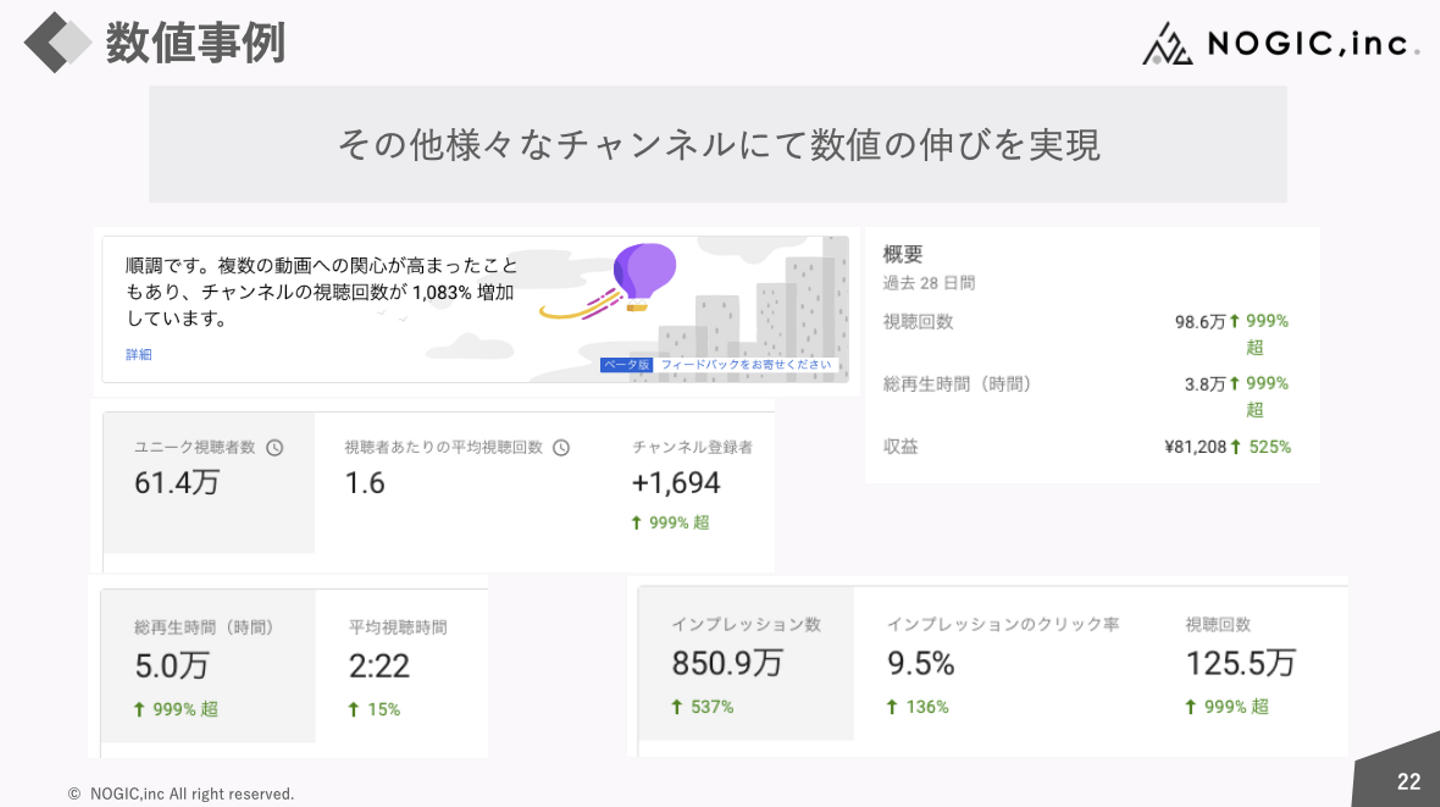Click the blue ベータ版 badge
The image size is (1440, 807).
pyautogui.click(x=626, y=365)
